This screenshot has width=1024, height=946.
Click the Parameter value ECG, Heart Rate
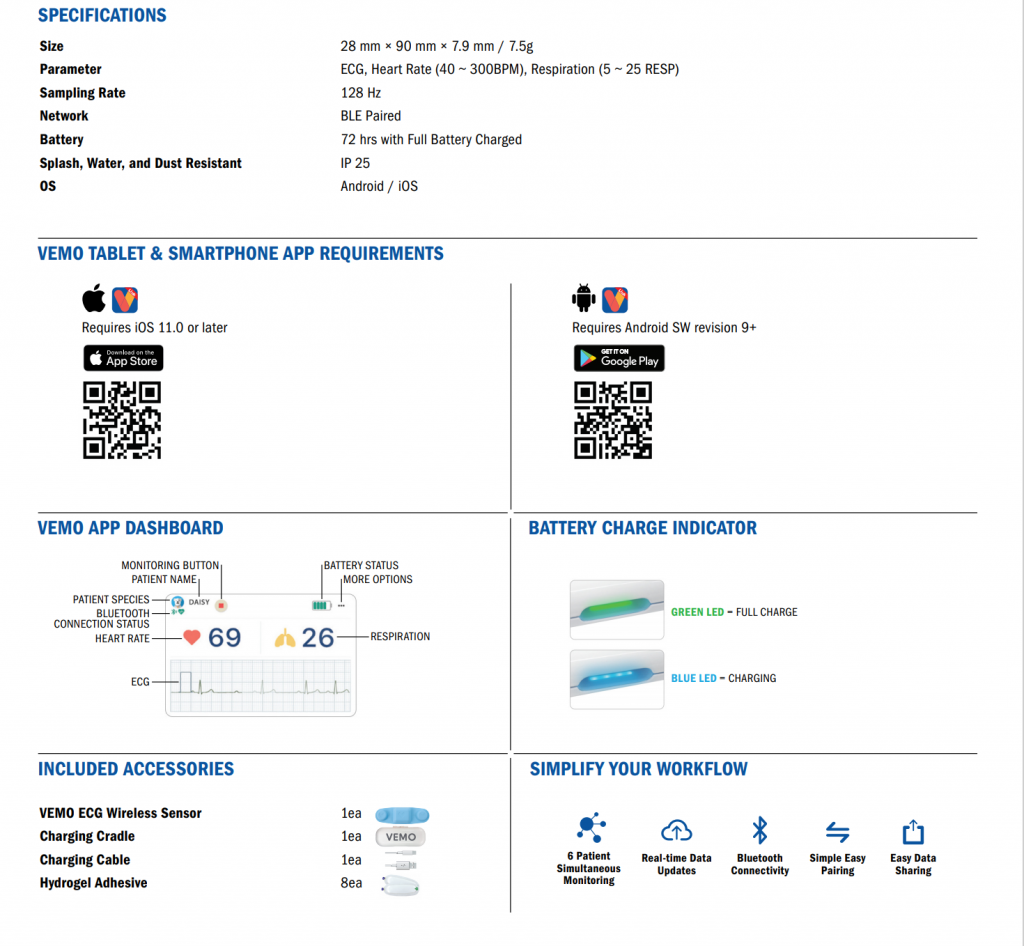[x=509, y=69]
